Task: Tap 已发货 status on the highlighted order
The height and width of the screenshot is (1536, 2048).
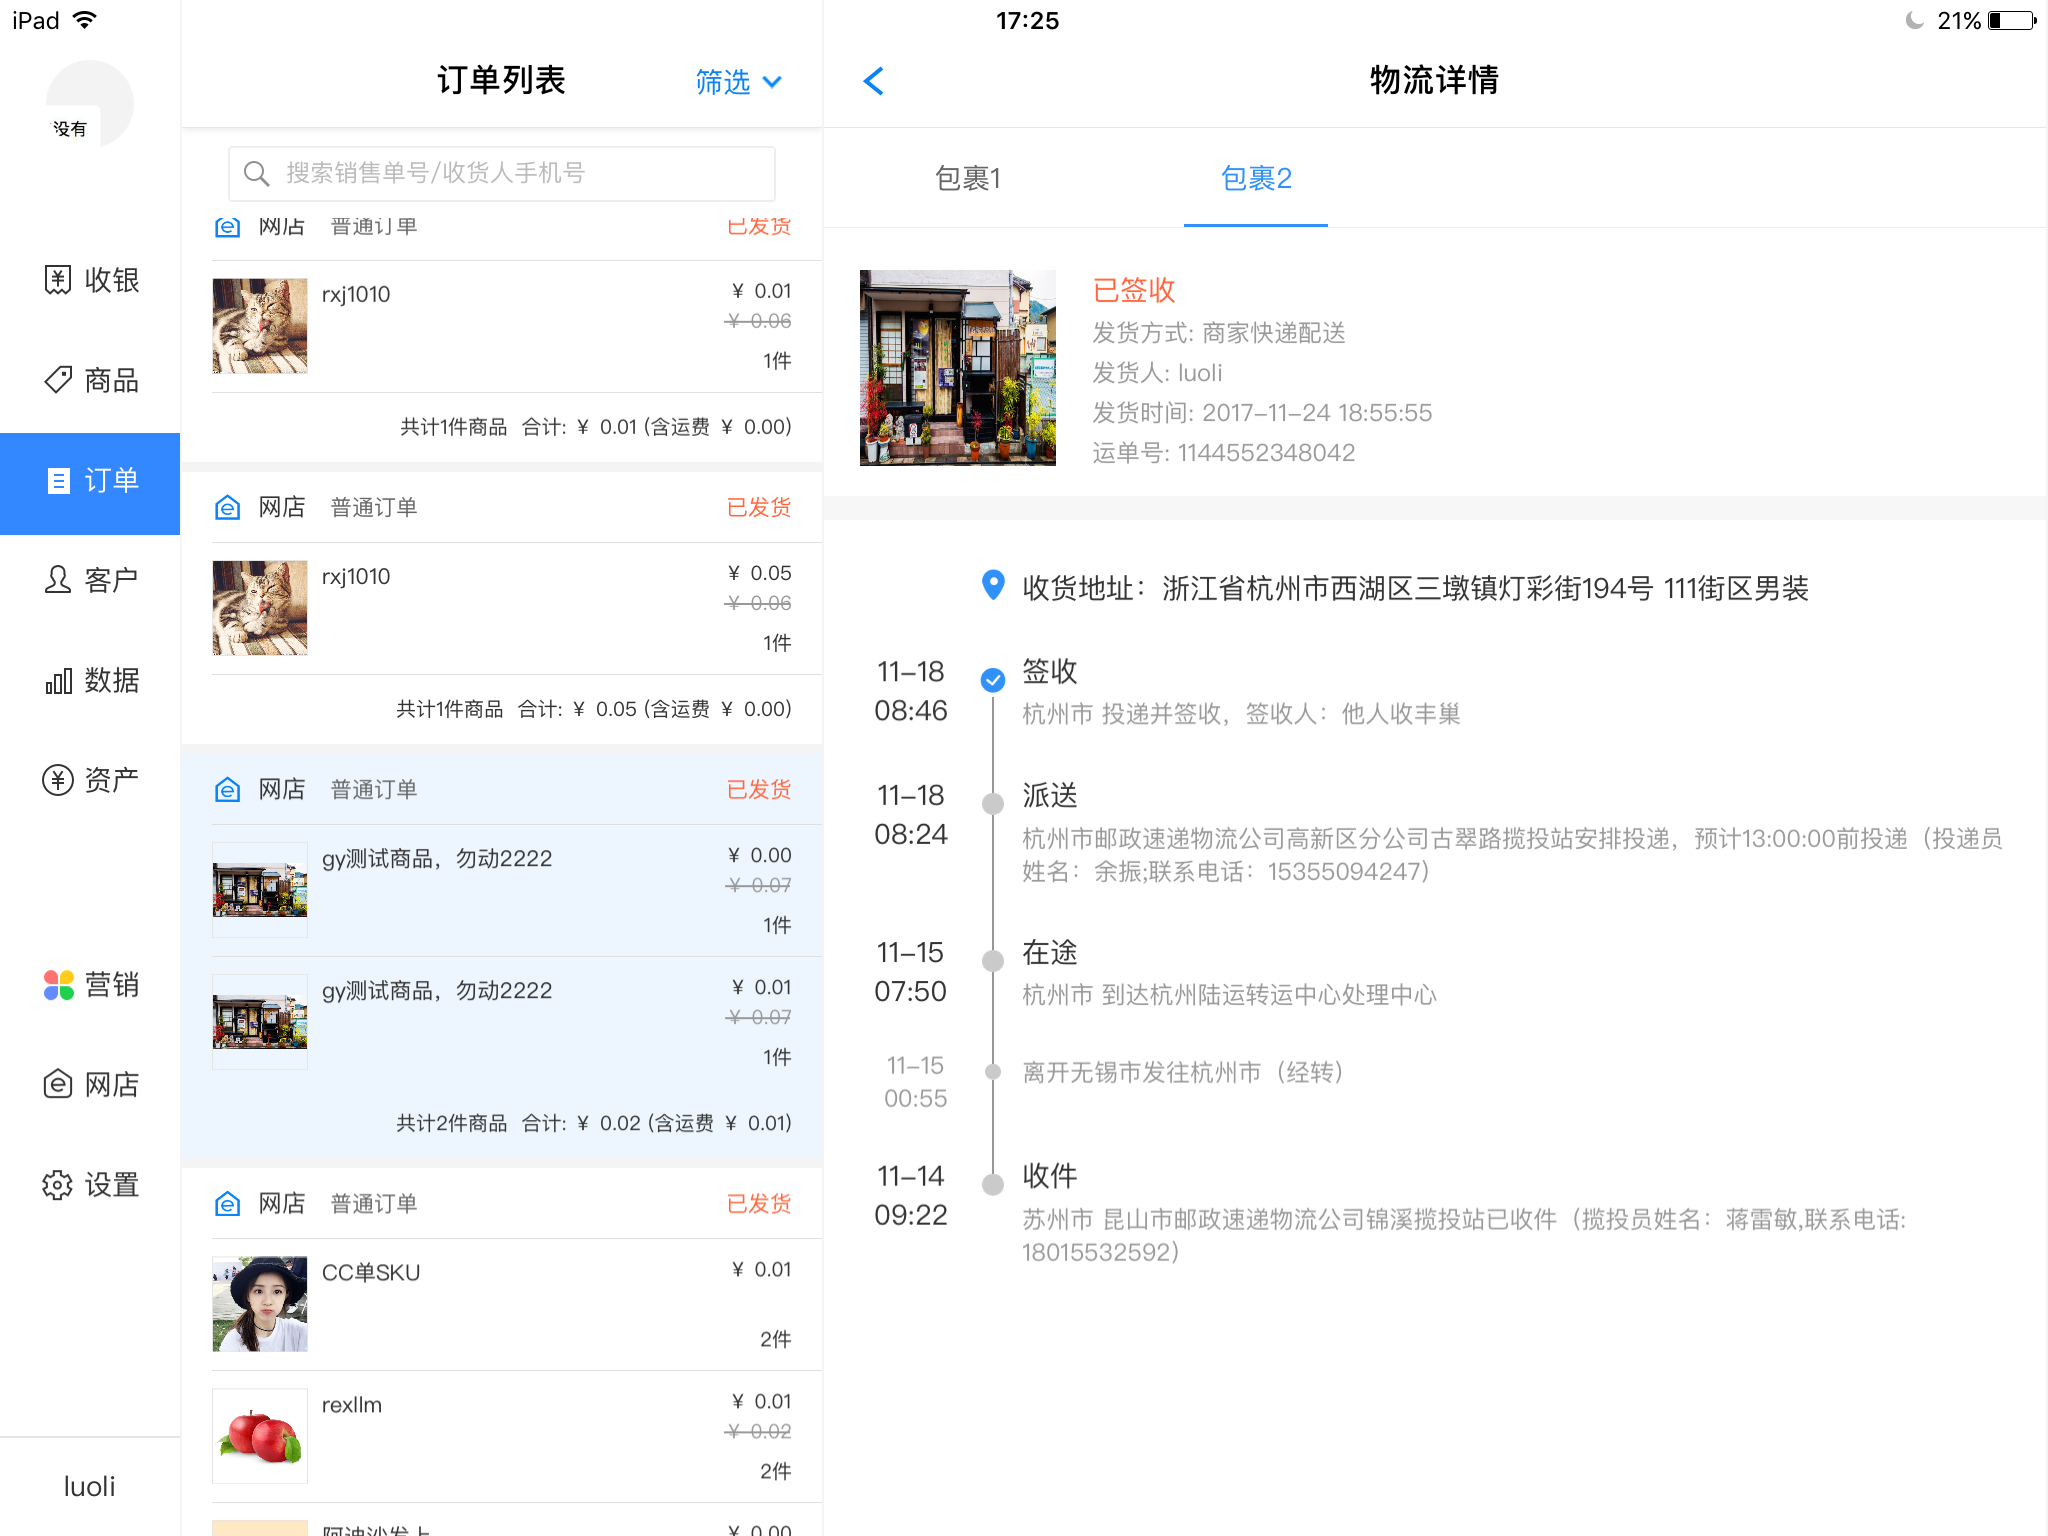Action: pyautogui.click(x=759, y=790)
